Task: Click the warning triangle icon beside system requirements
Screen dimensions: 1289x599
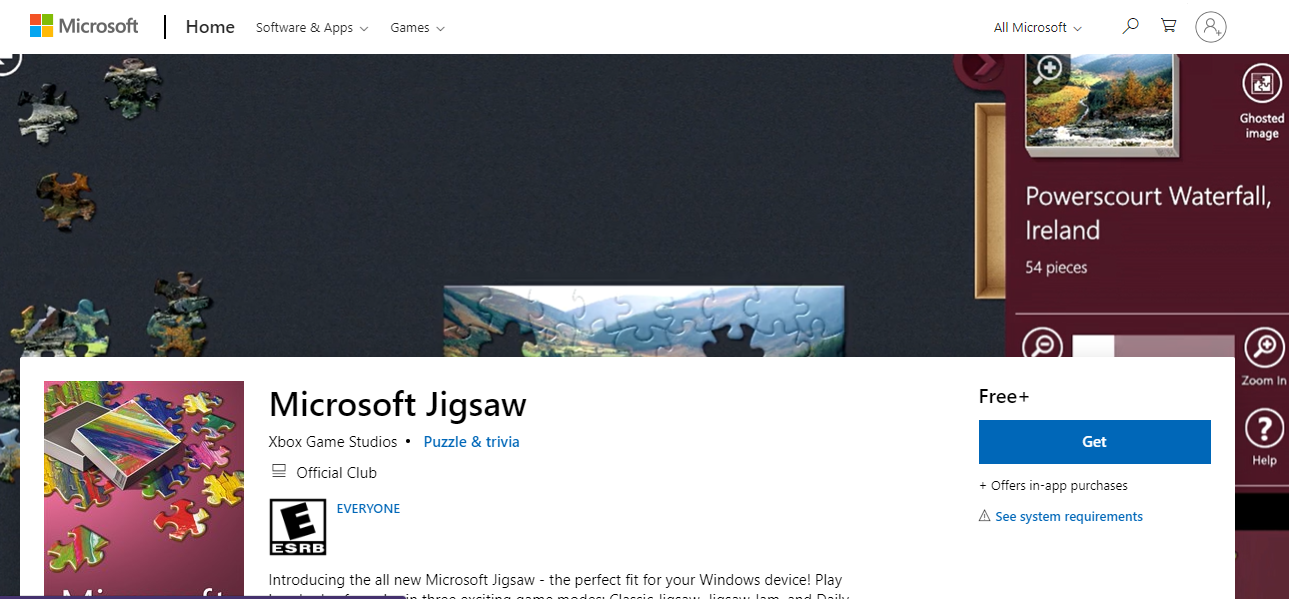Action: click(985, 516)
